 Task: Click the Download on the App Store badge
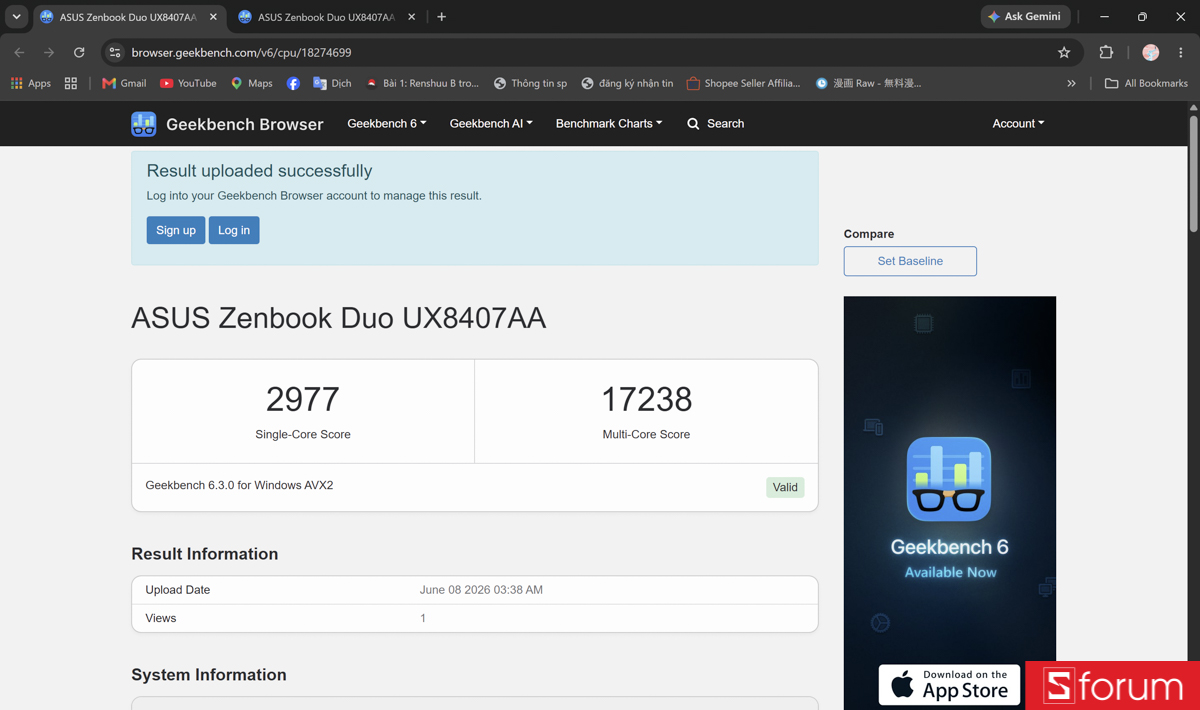[x=949, y=685]
